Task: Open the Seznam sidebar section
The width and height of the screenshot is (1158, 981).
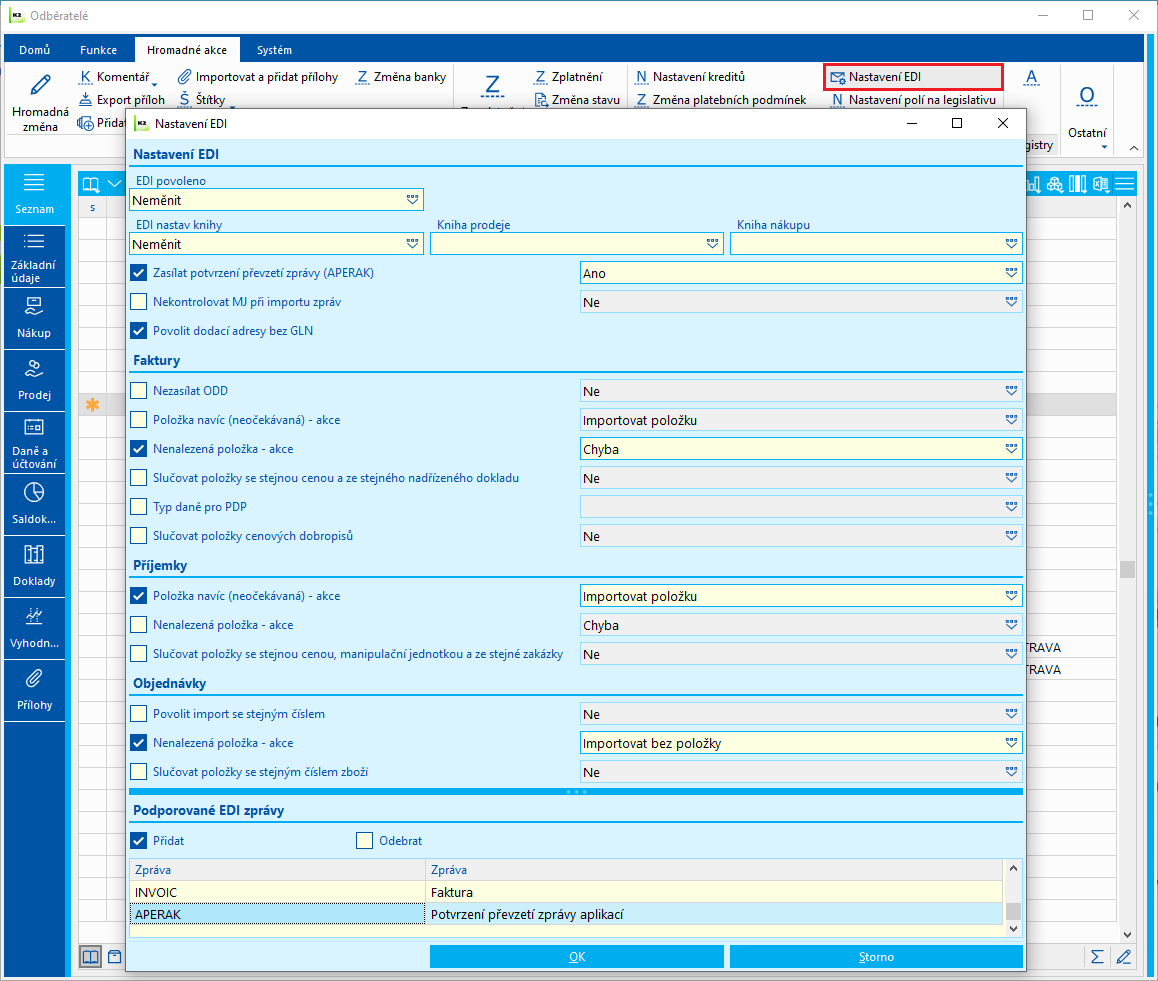Action: point(34,194)
